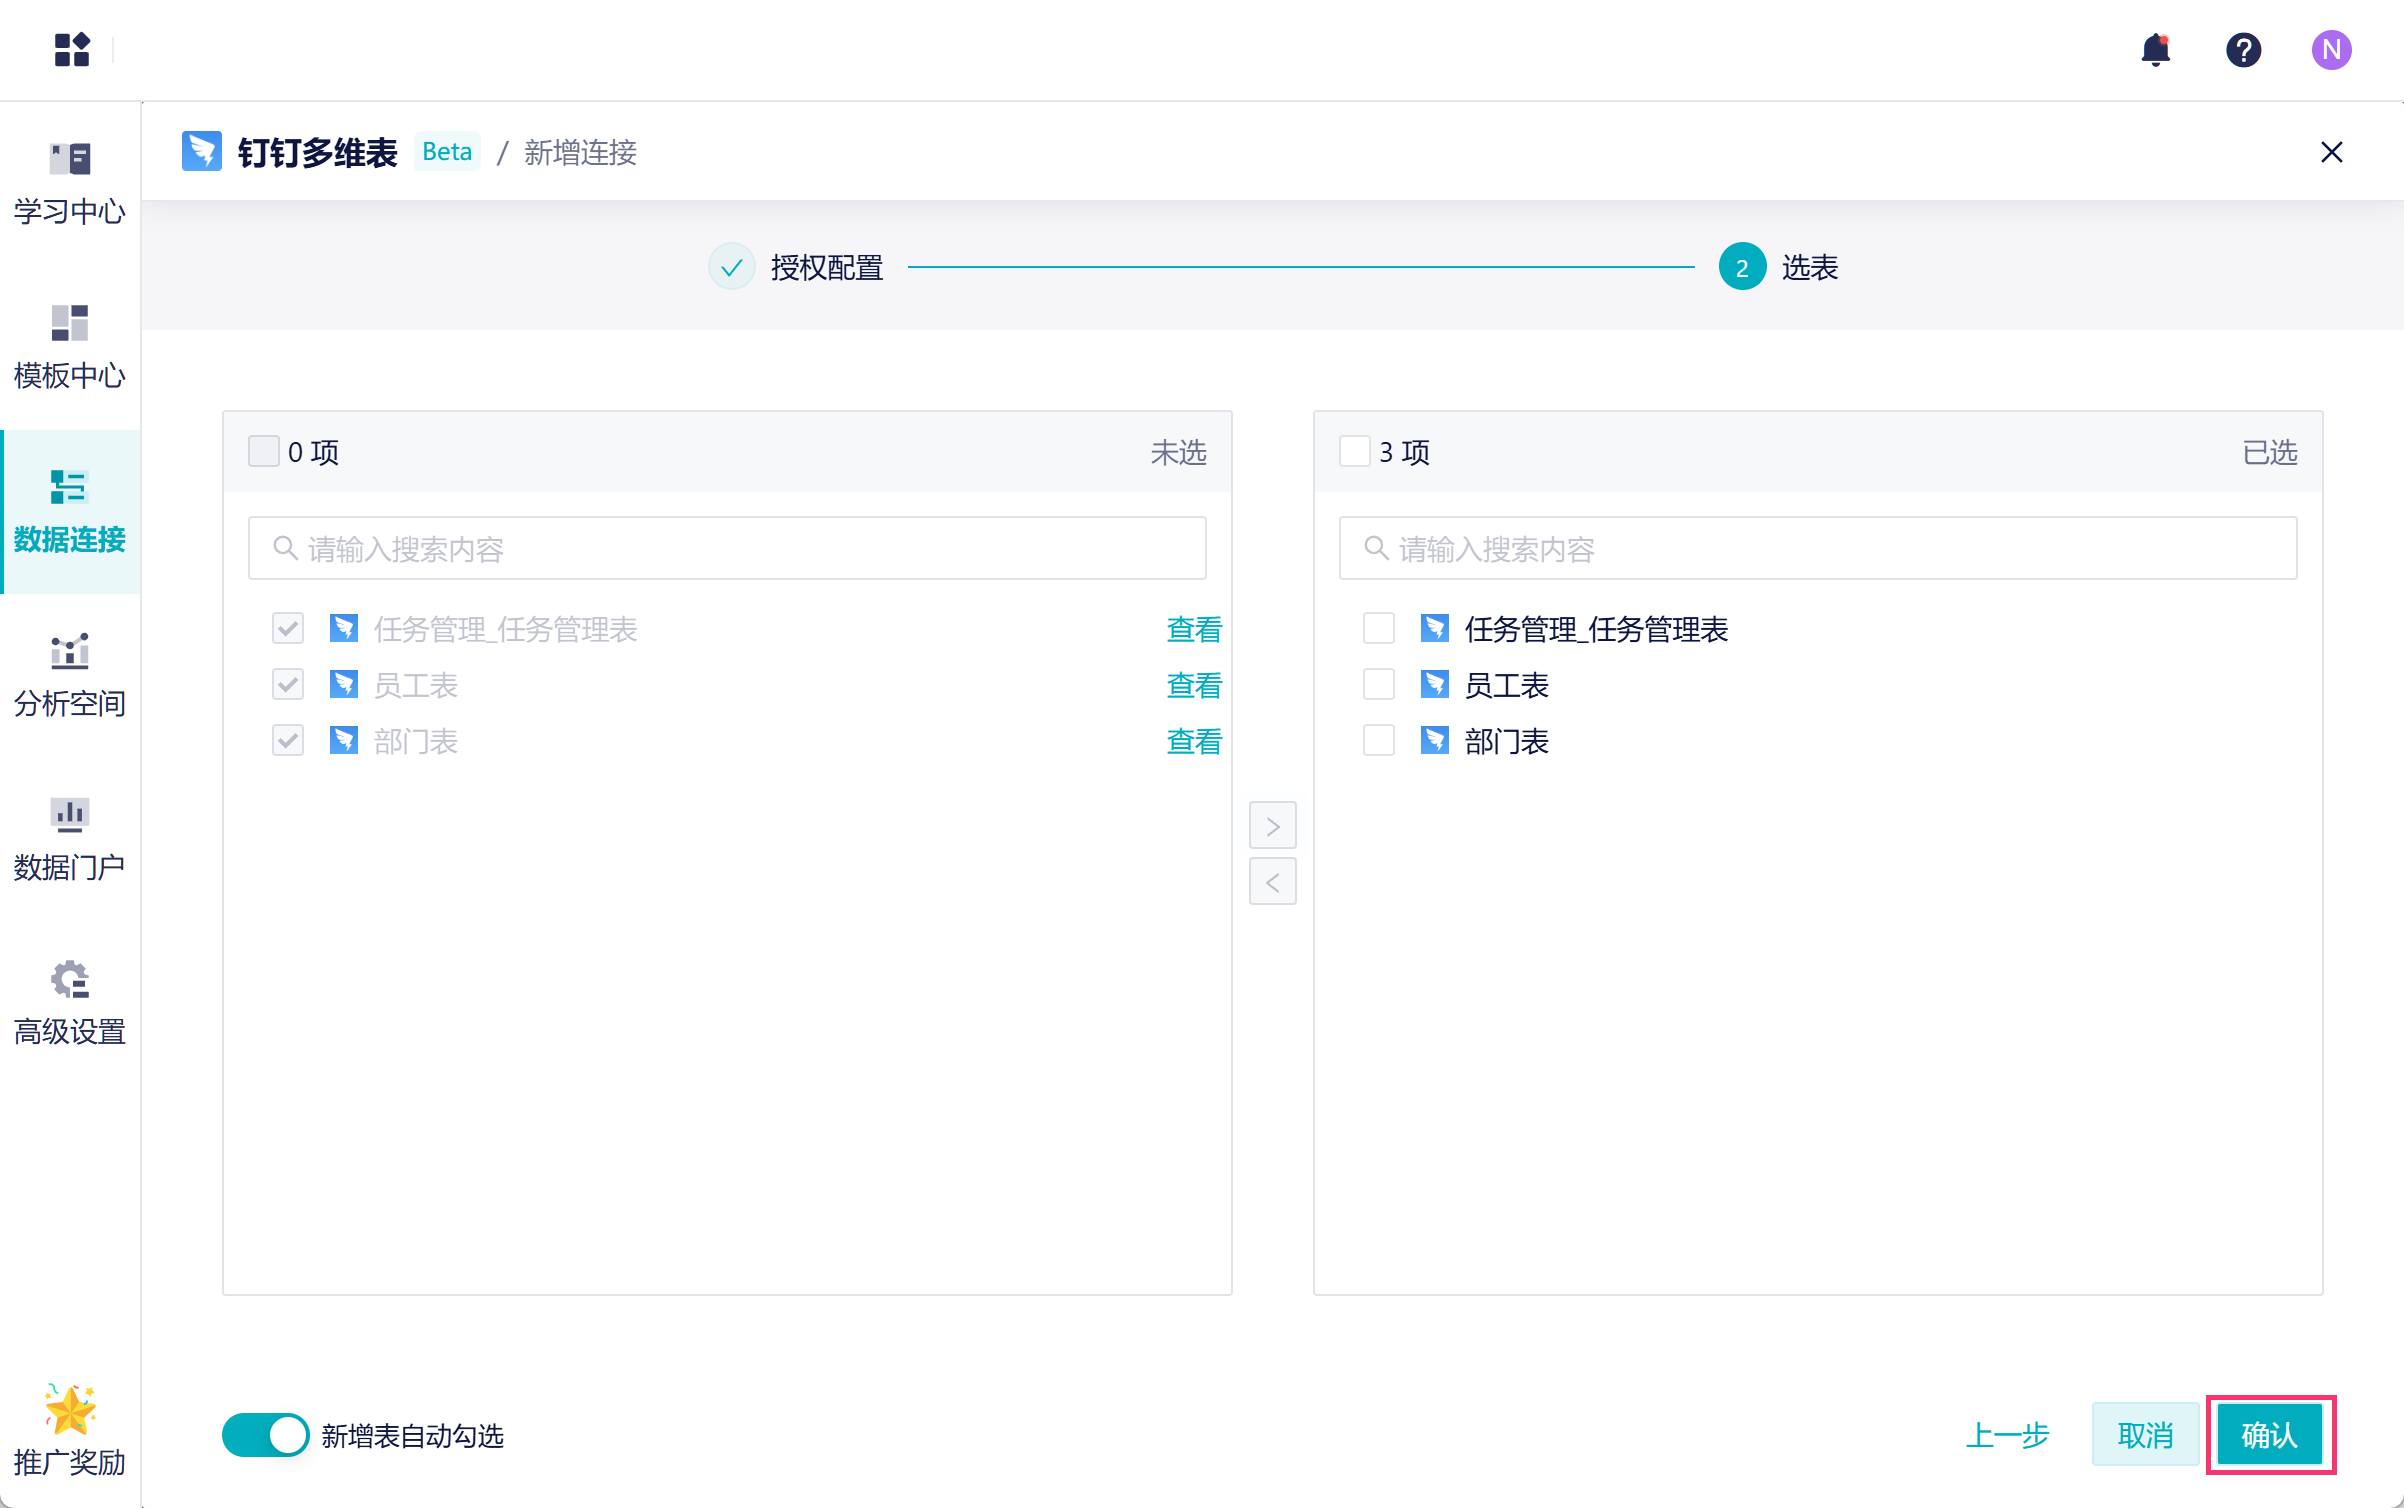Toggle off 新增表自动勾选 switch
The height and width of the screenshot is (1508, 2404).
pyautogui.click(x=266, y=1435)
